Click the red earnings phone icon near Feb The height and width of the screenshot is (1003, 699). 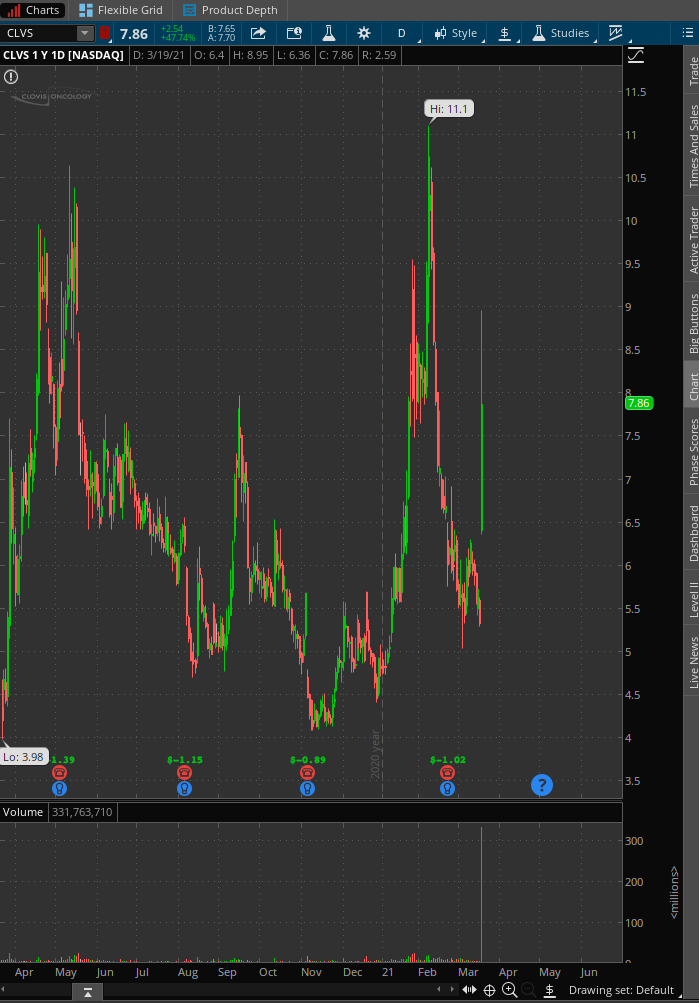pyautogui.click(x=448, y=773)
